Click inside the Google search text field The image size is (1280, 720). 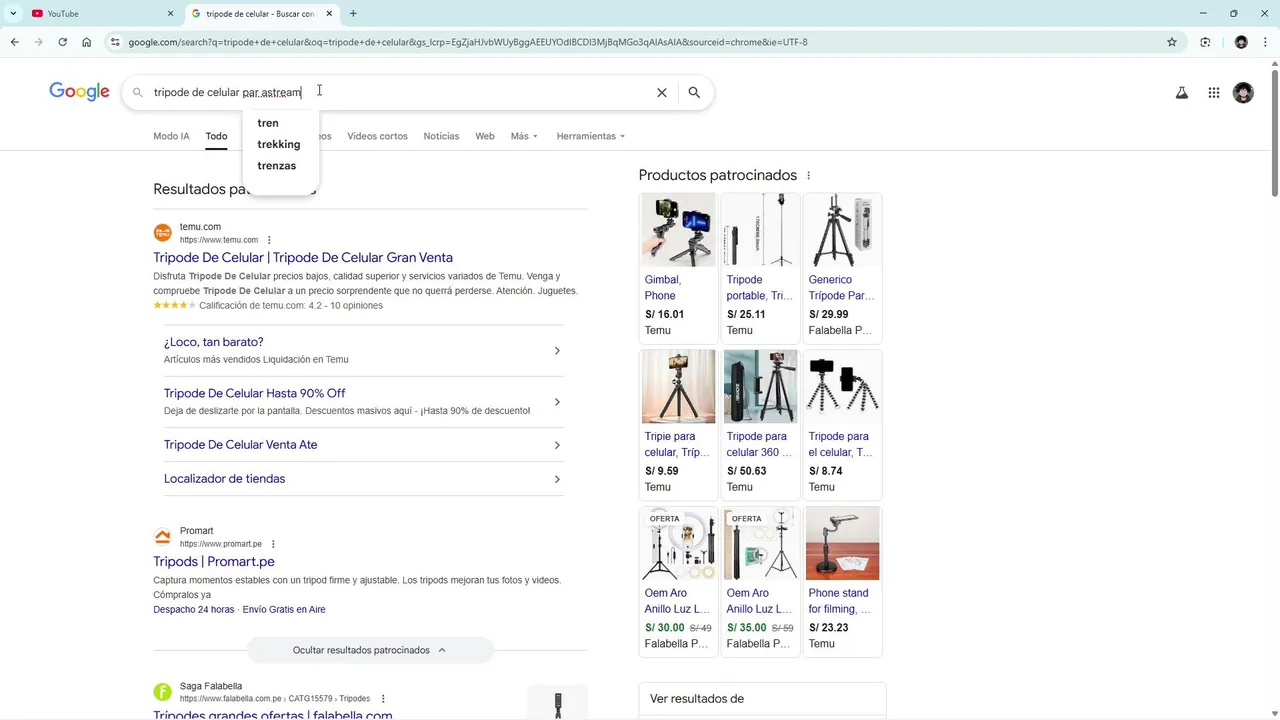point(400,92)
